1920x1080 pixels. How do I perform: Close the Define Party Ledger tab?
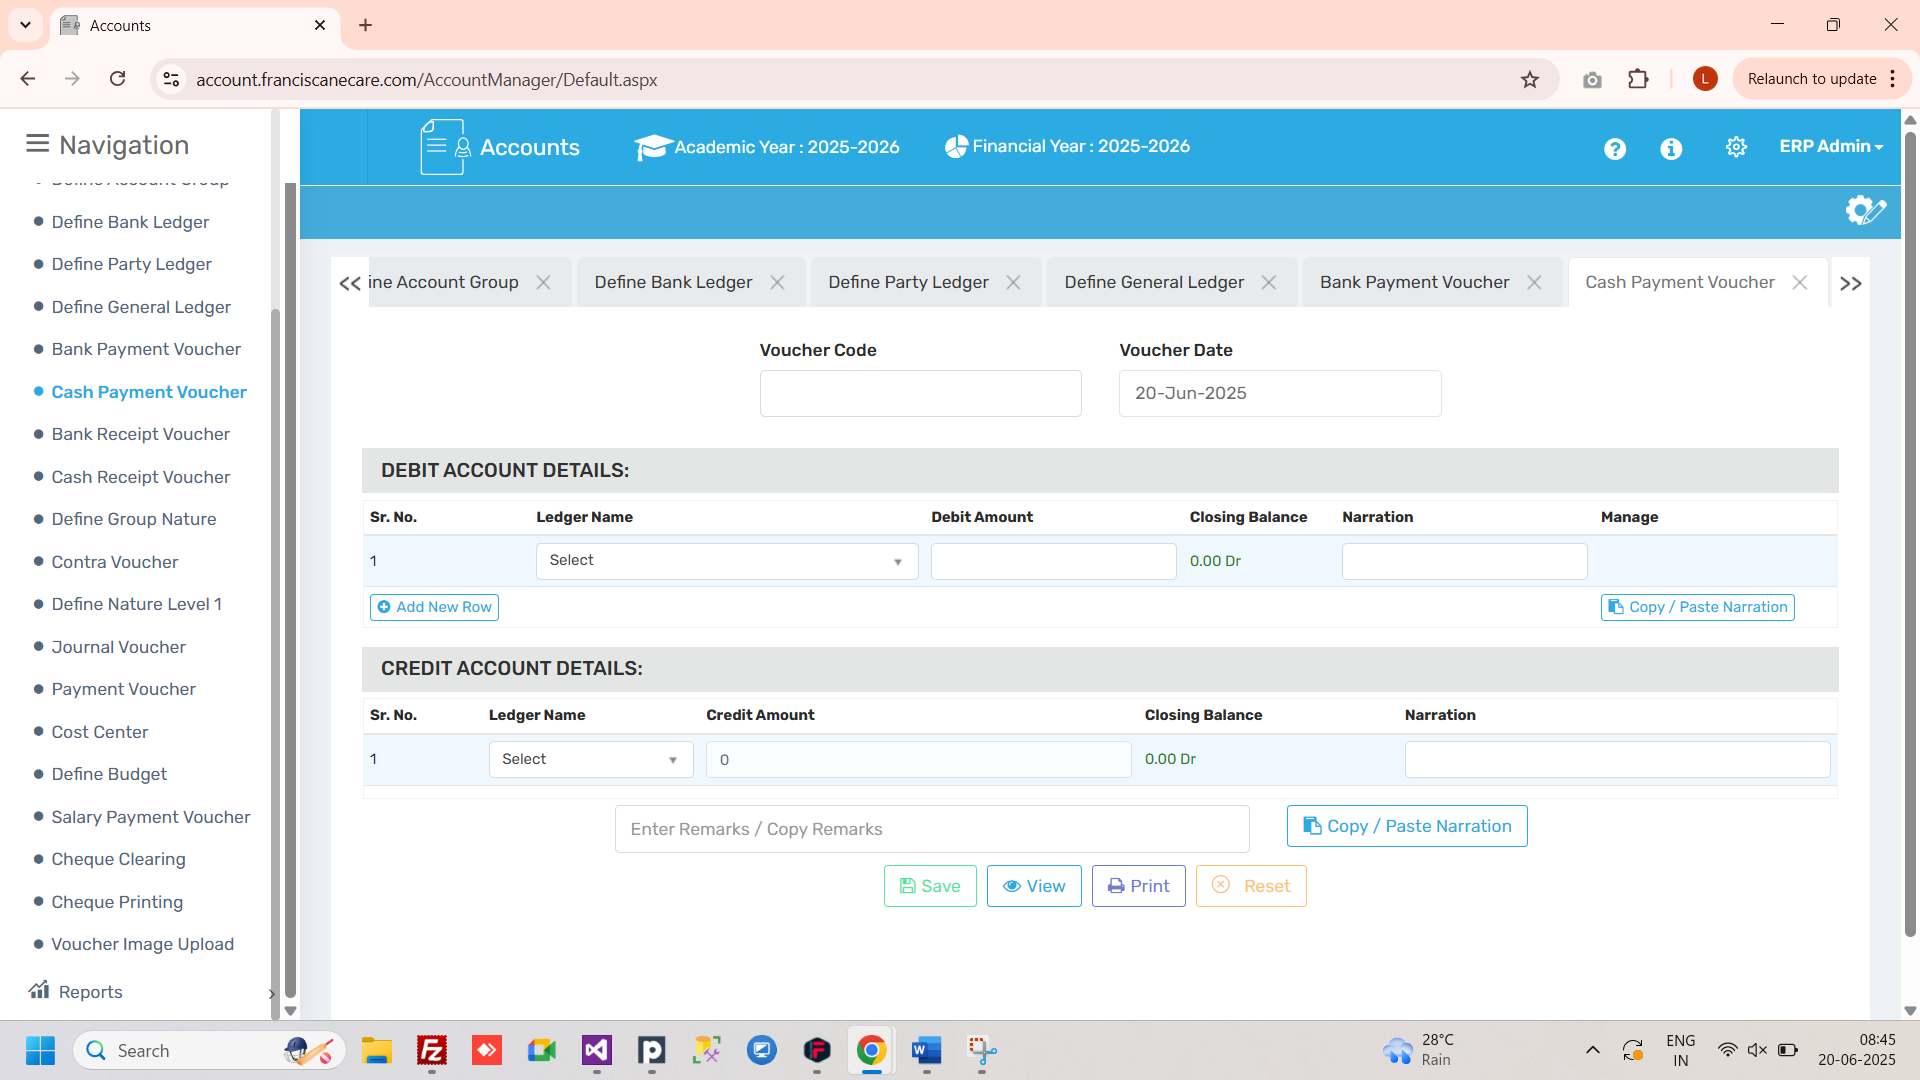(1013, 283)
